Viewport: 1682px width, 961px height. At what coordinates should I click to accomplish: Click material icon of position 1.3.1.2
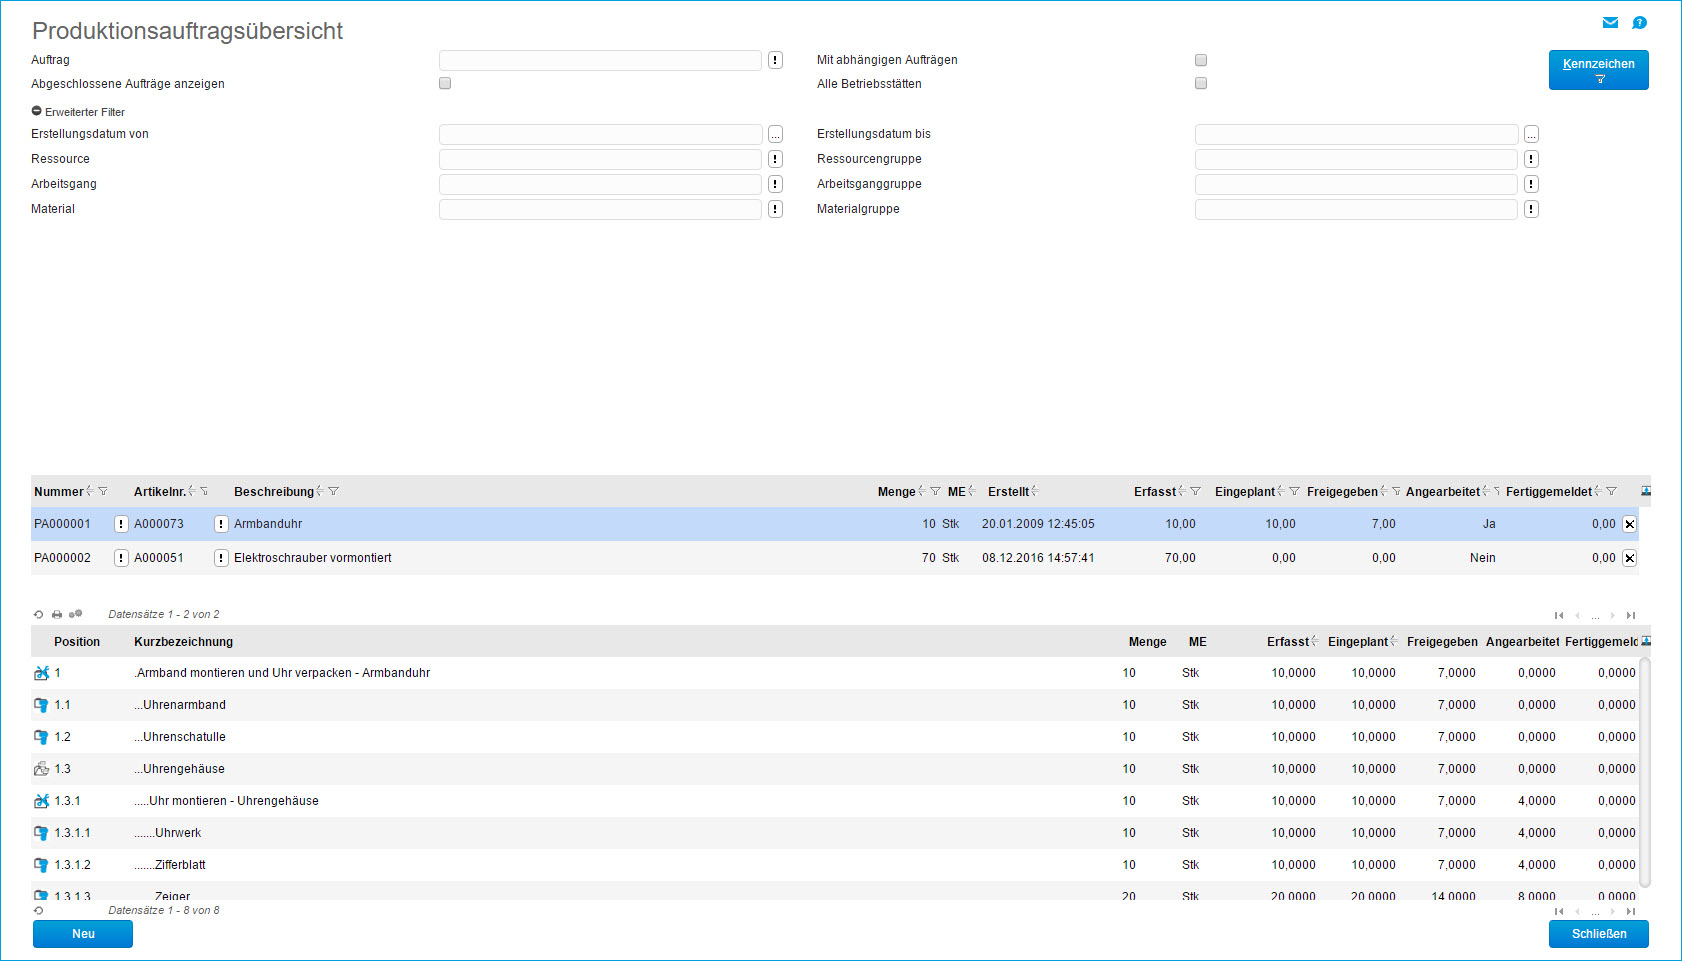(41, 865)
